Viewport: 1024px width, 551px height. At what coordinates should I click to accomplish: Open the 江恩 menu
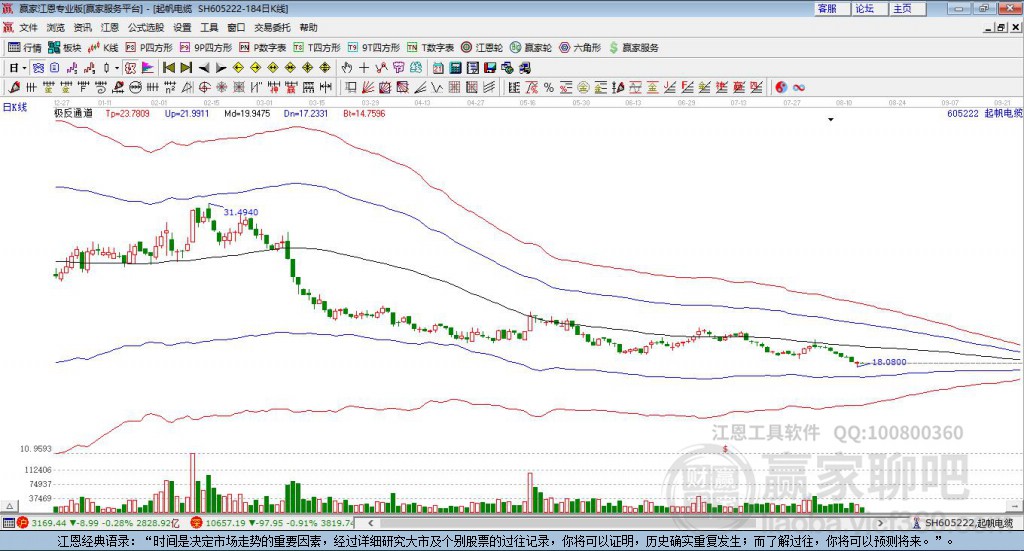point(110,27)
